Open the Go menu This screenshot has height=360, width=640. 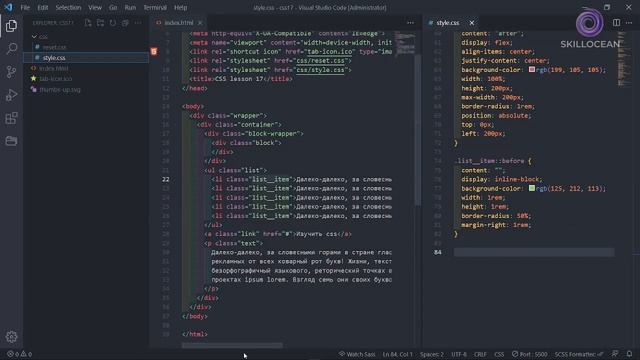tap(113, 7)
